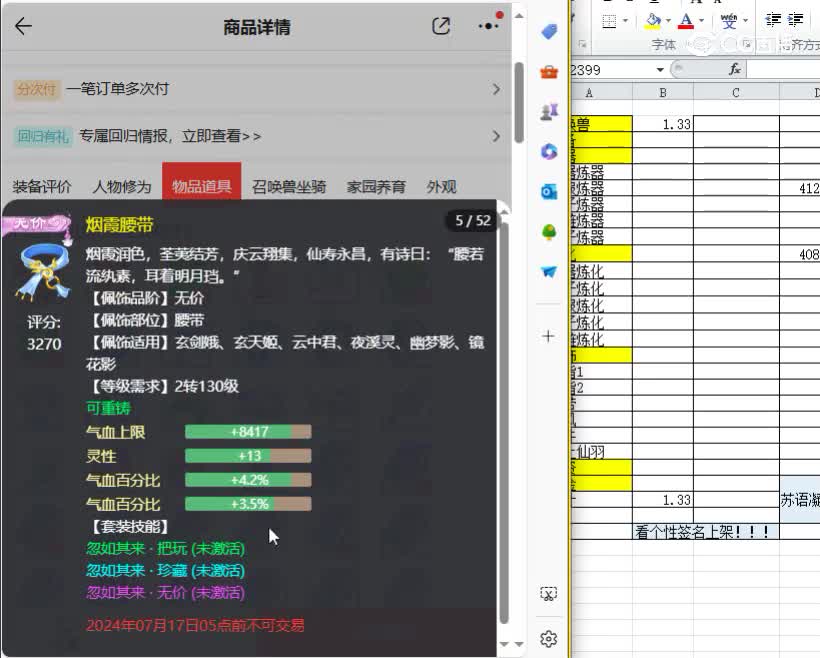Click the phonetic guide (wén) icon
The width and height of the screenshot is (820, 658).
coord(731,21)
